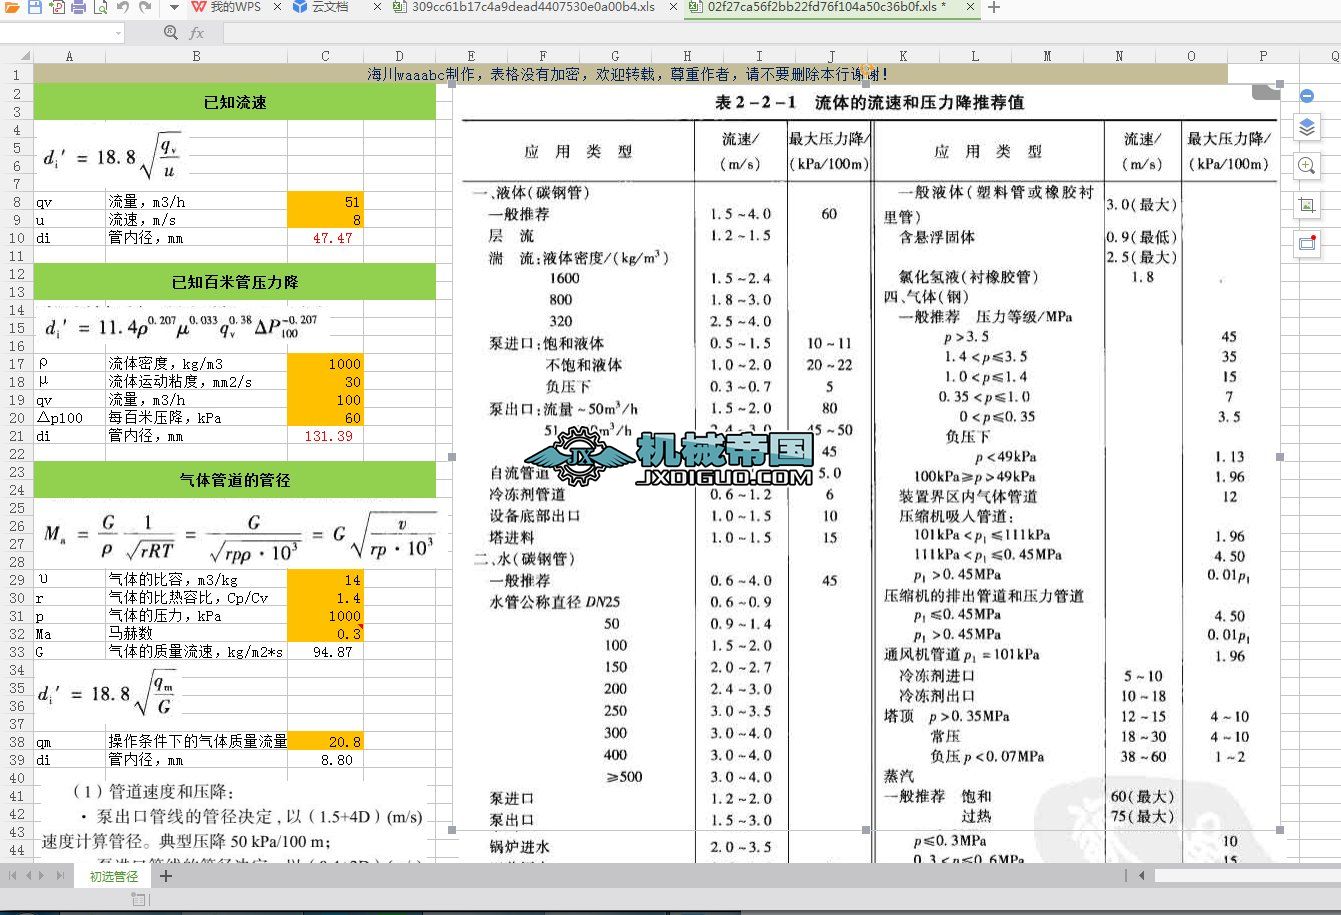Select the Mach number cell 0.3
This screenshot has width=1341, height=915.
tap(325, 634)
